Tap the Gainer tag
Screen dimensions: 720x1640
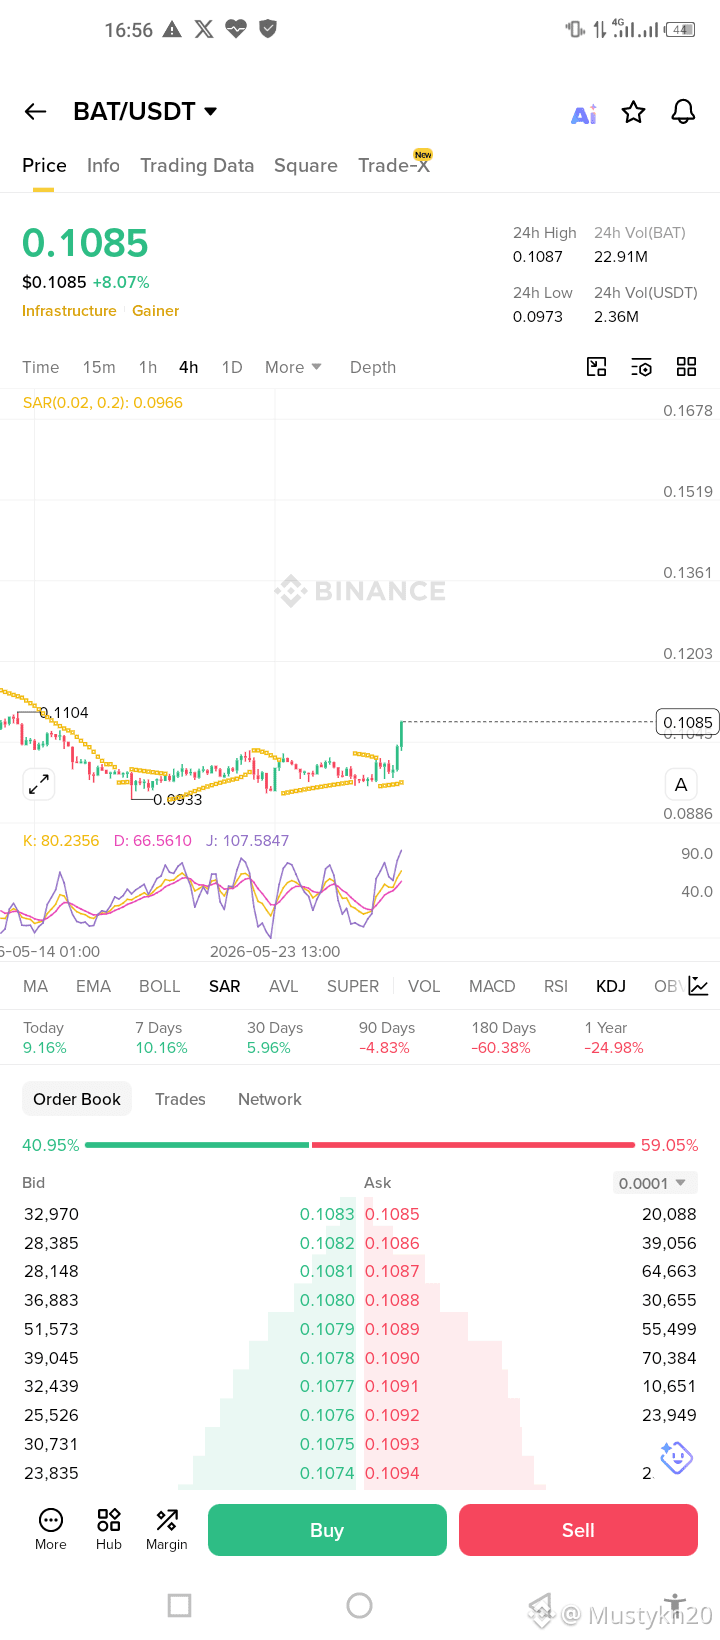point(156,311)
